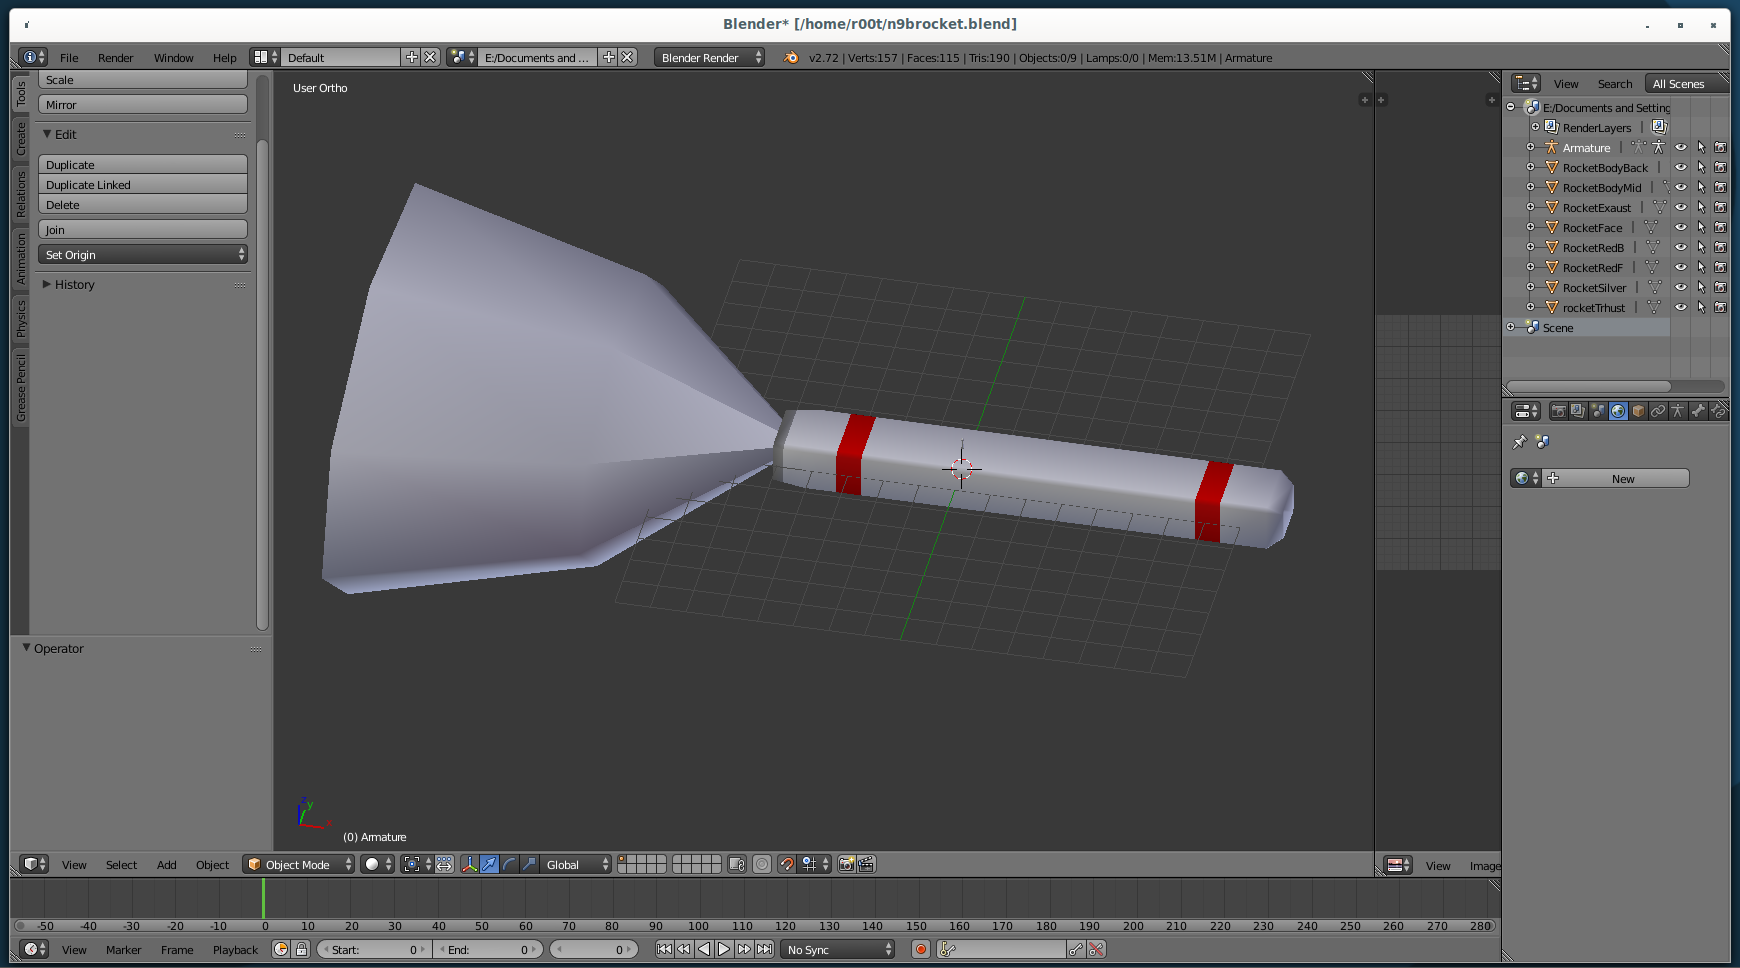Click the Blender logo icon in the info bar
Viewport: 1740px width, 968px height.
tap(791, 57)
